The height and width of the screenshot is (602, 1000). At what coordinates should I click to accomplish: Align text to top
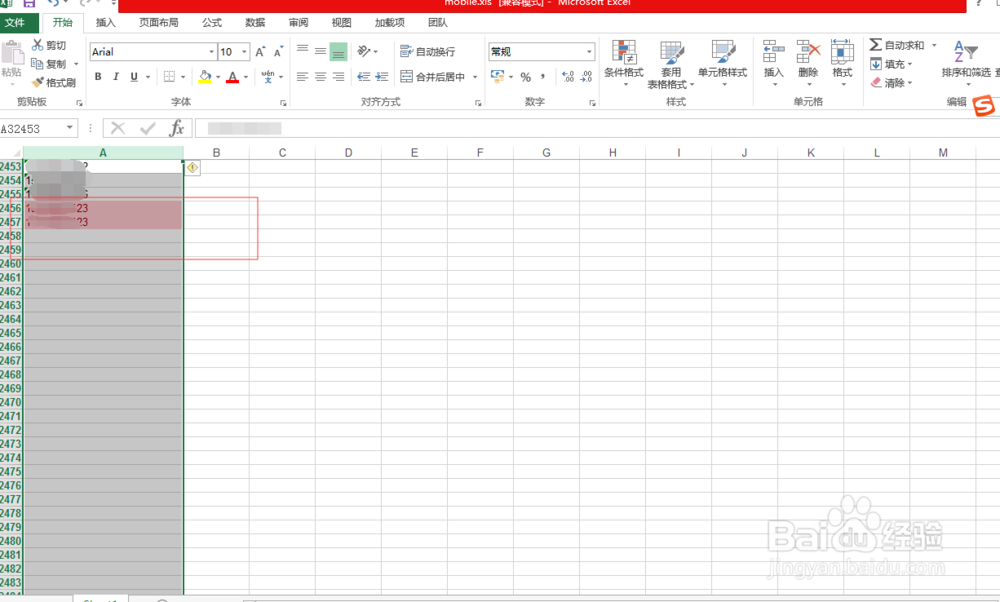302,51
